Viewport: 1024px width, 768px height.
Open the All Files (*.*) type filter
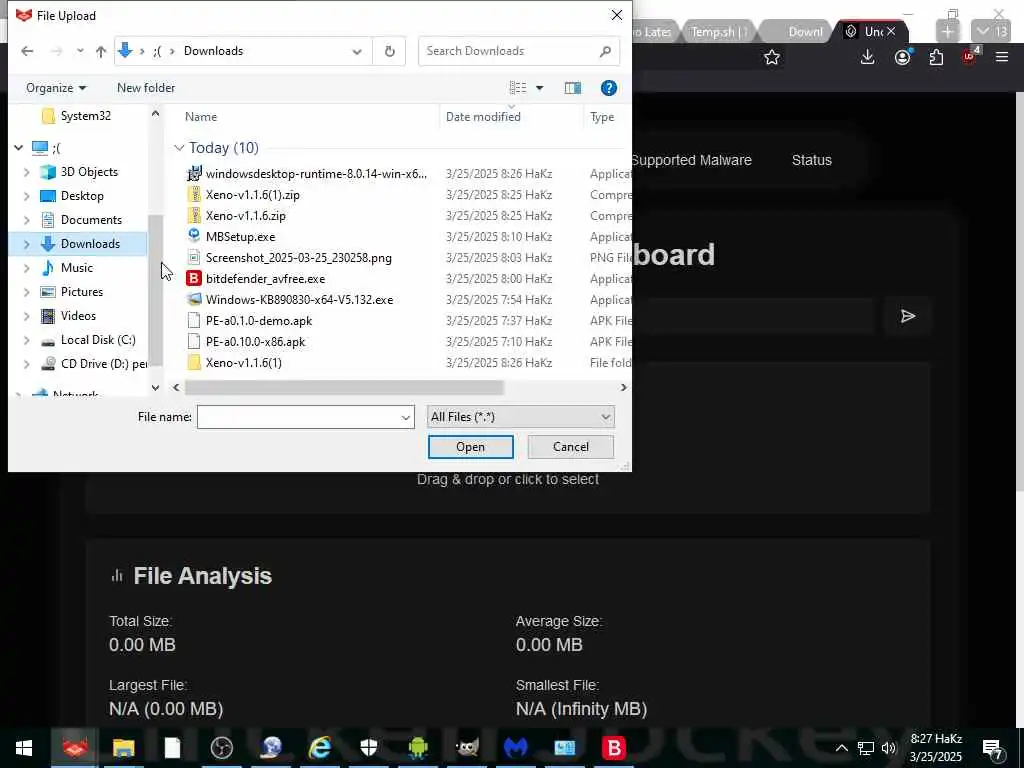tap(520, 417)
